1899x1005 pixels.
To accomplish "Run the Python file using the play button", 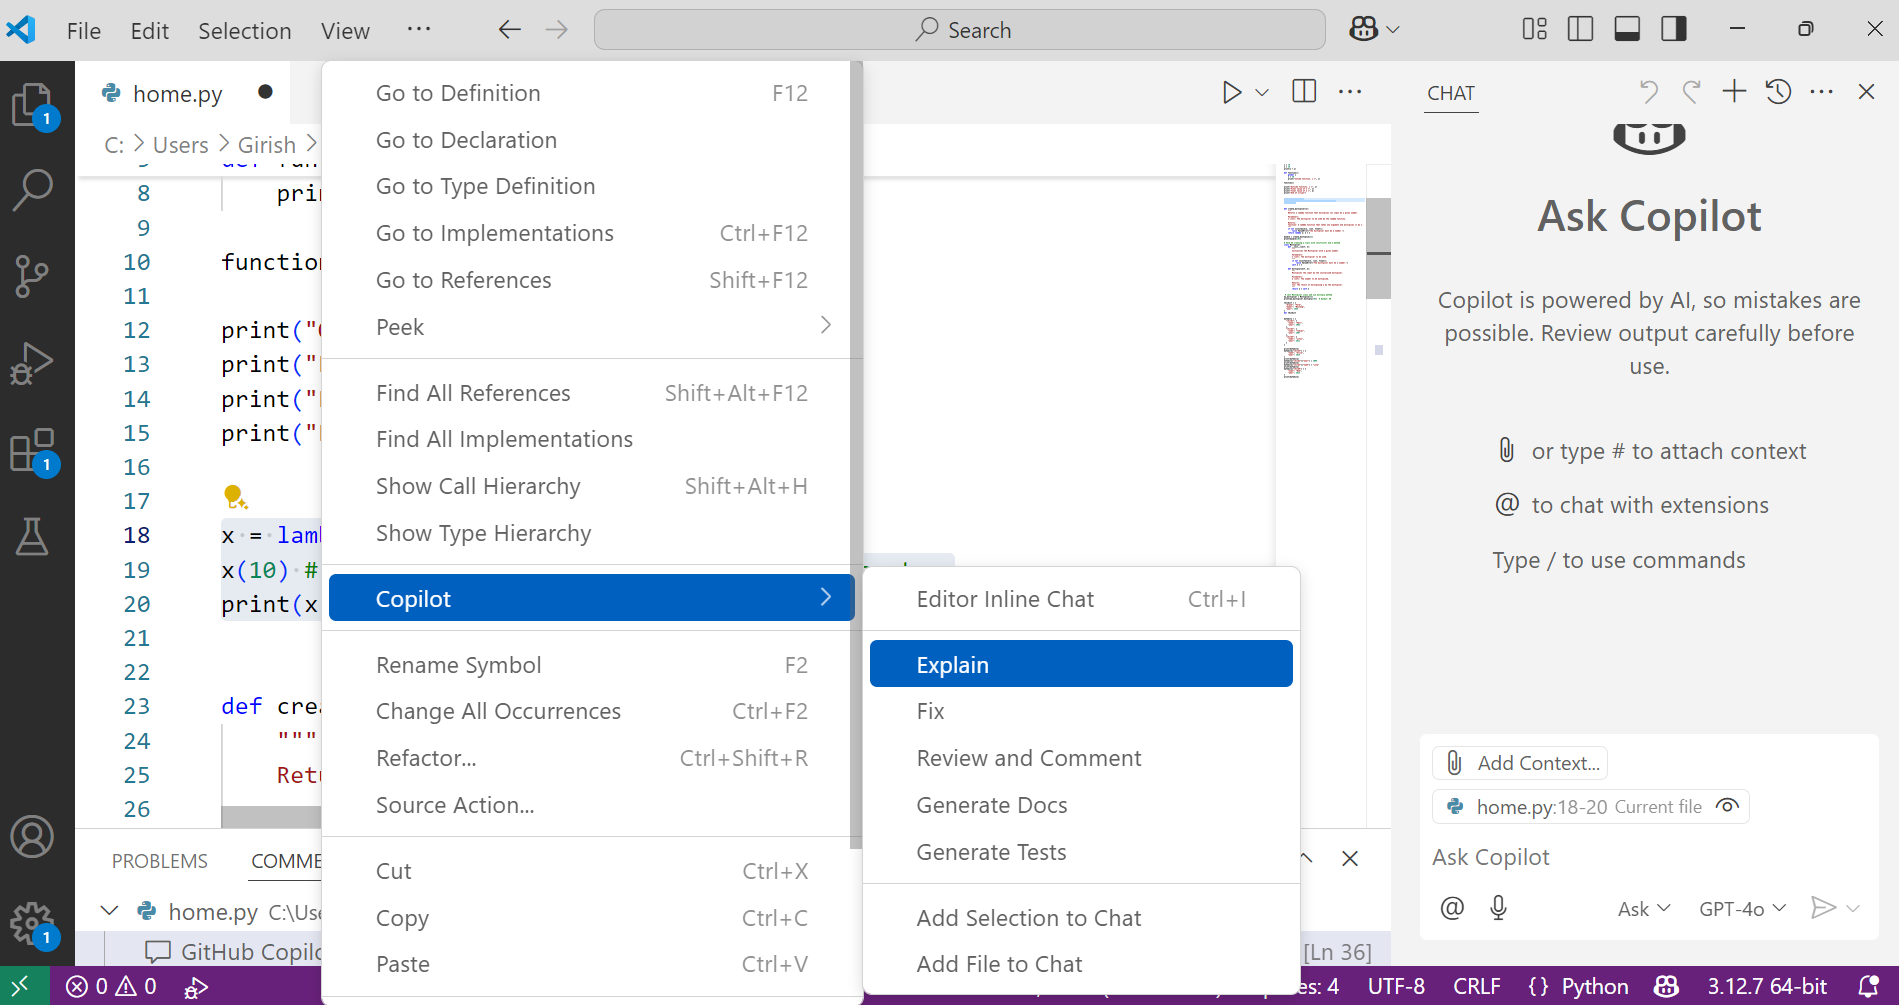I will [1230, 91].
